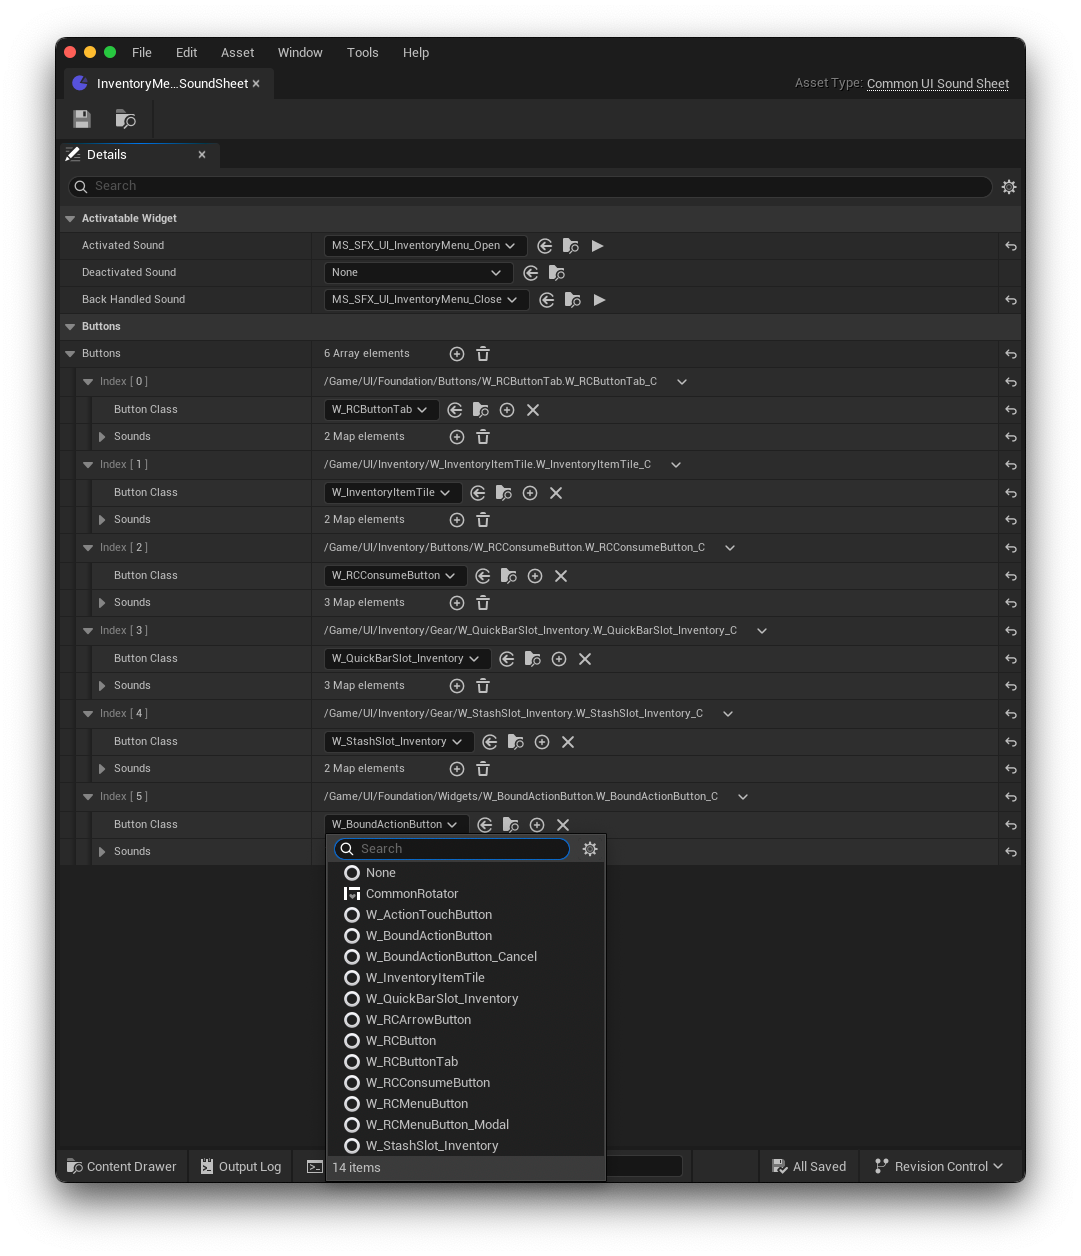Reset Activated Sound to default value
This screenshot has width=1081, height=1256.
(1011, 246)
